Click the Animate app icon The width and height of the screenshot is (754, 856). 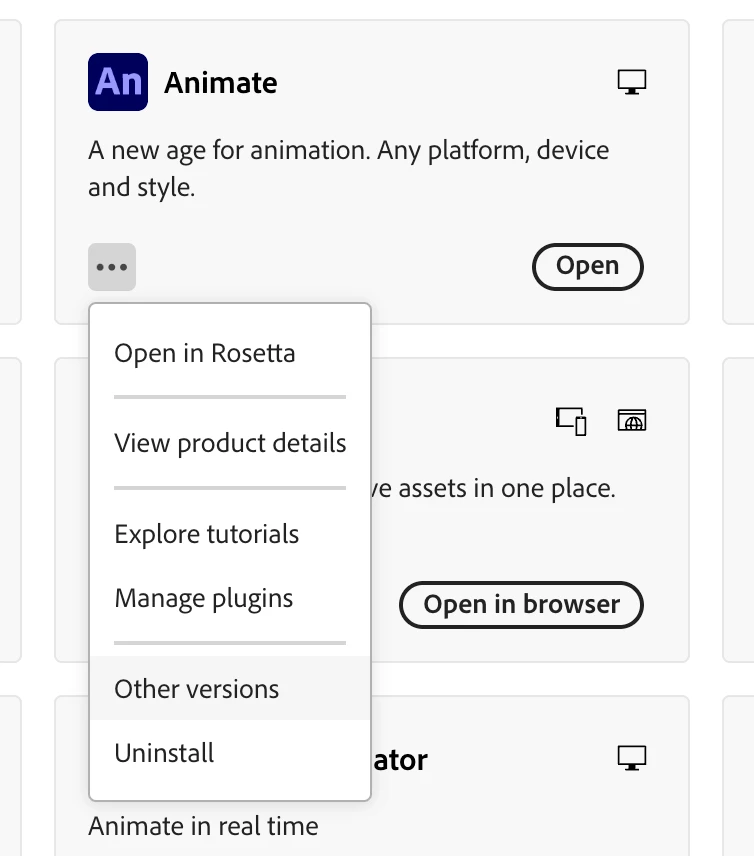[118, 82]
